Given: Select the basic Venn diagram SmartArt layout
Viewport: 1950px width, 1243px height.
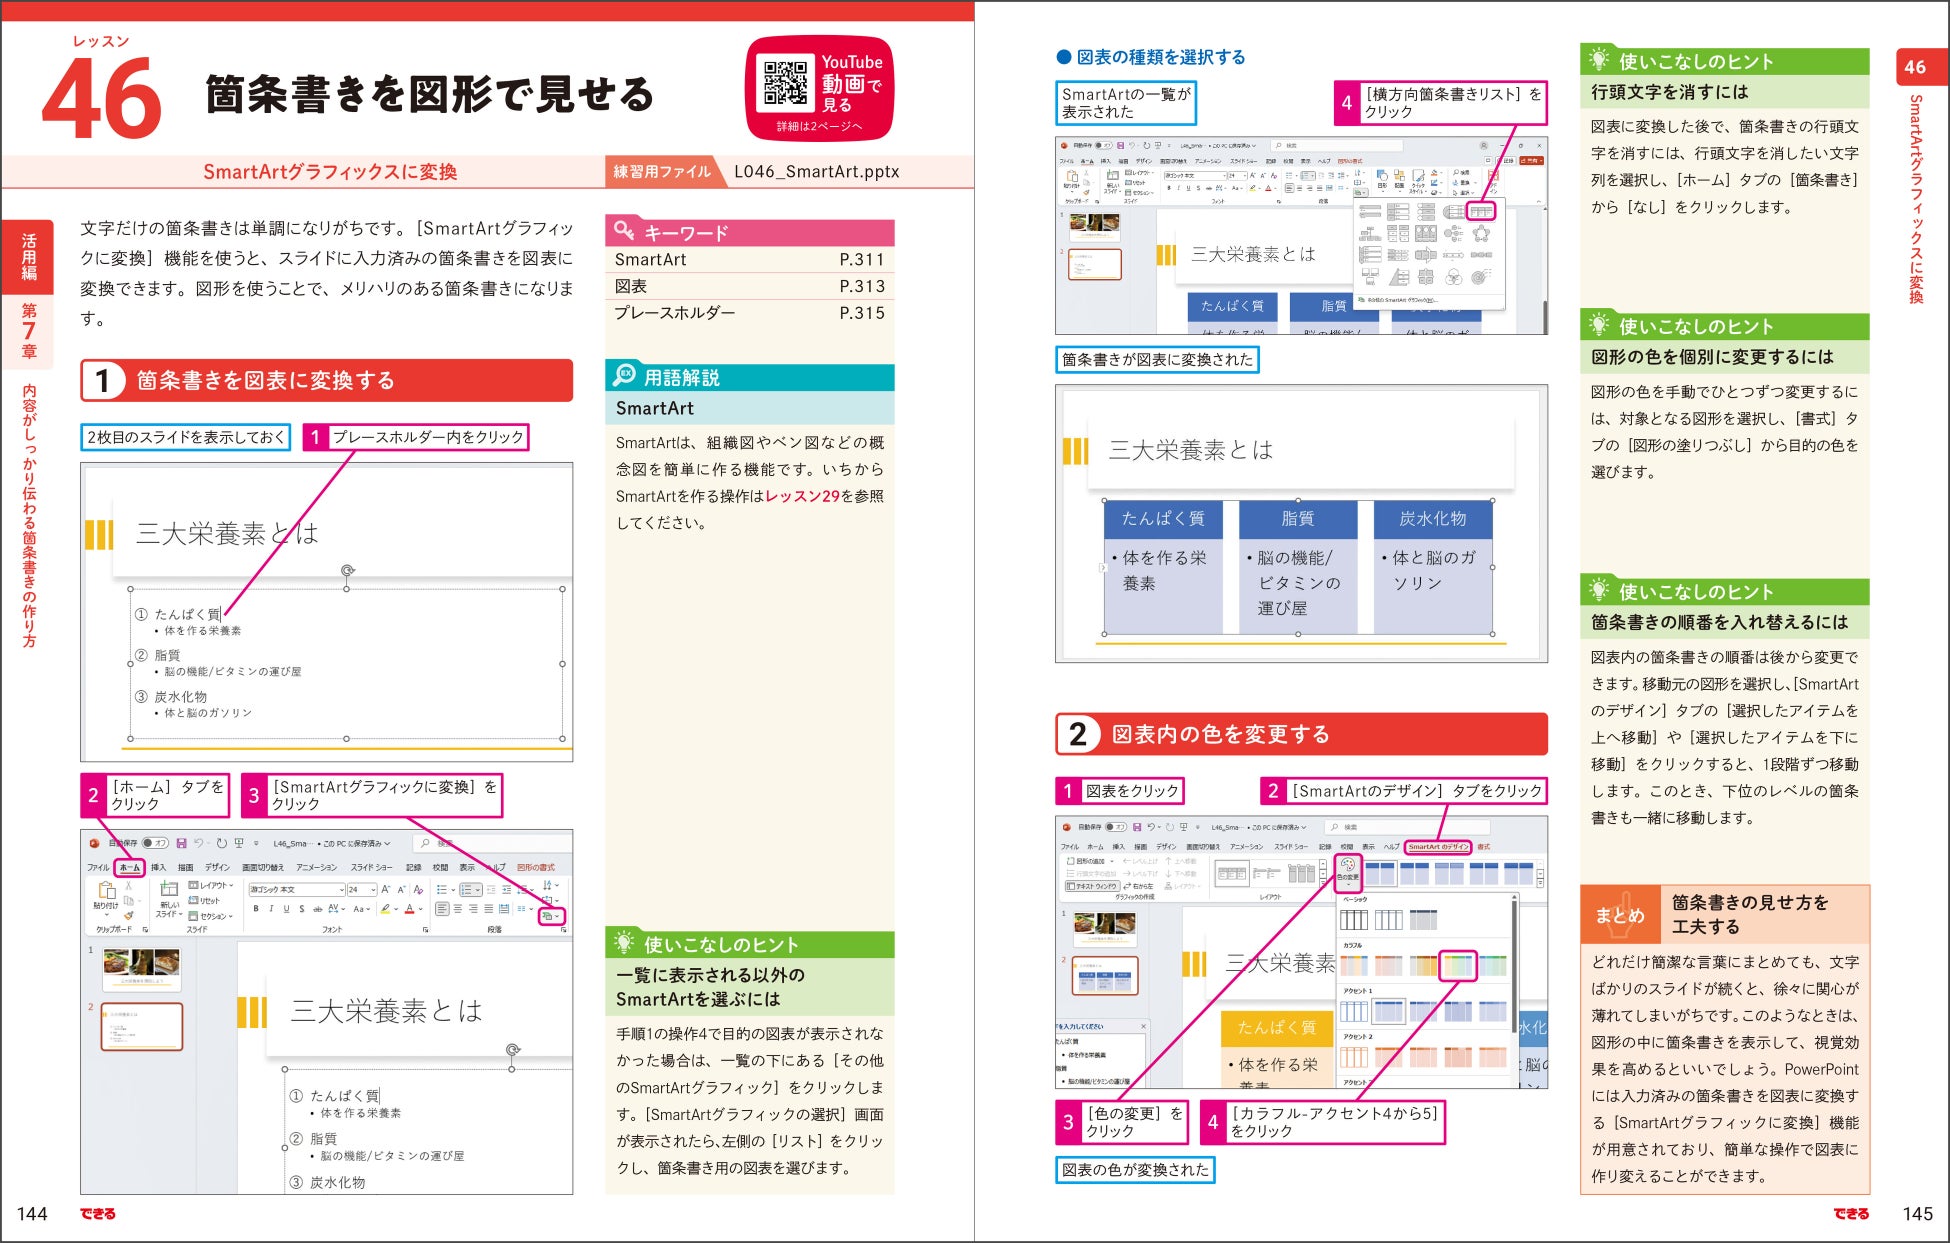Looking at the screenshot, I should (x=1453, y=277).
